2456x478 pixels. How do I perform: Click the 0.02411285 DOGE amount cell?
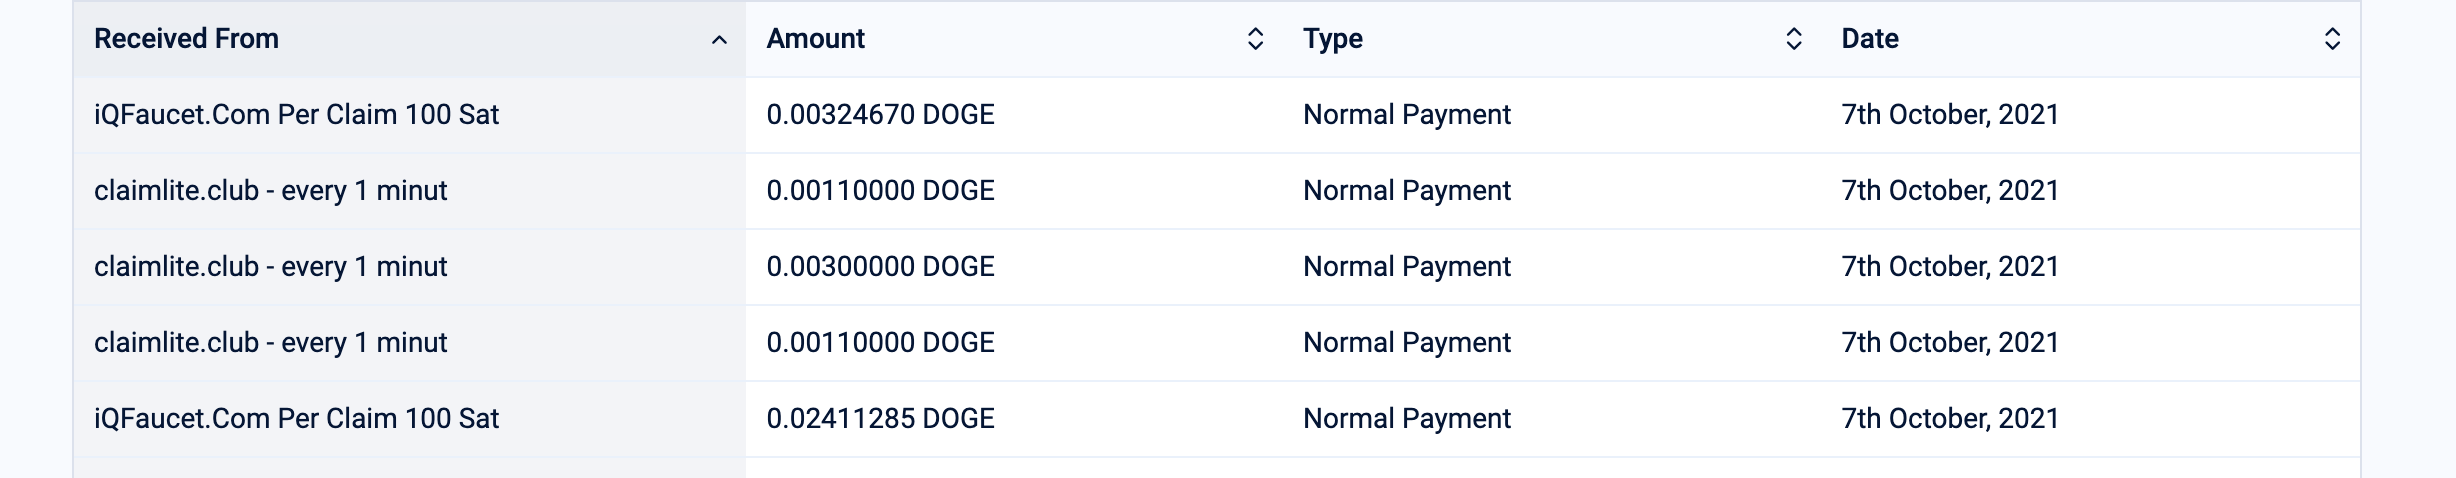tap(880, 419)
